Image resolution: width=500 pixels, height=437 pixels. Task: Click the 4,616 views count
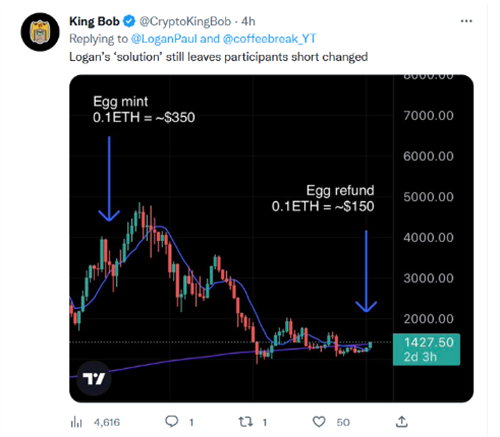107,422
